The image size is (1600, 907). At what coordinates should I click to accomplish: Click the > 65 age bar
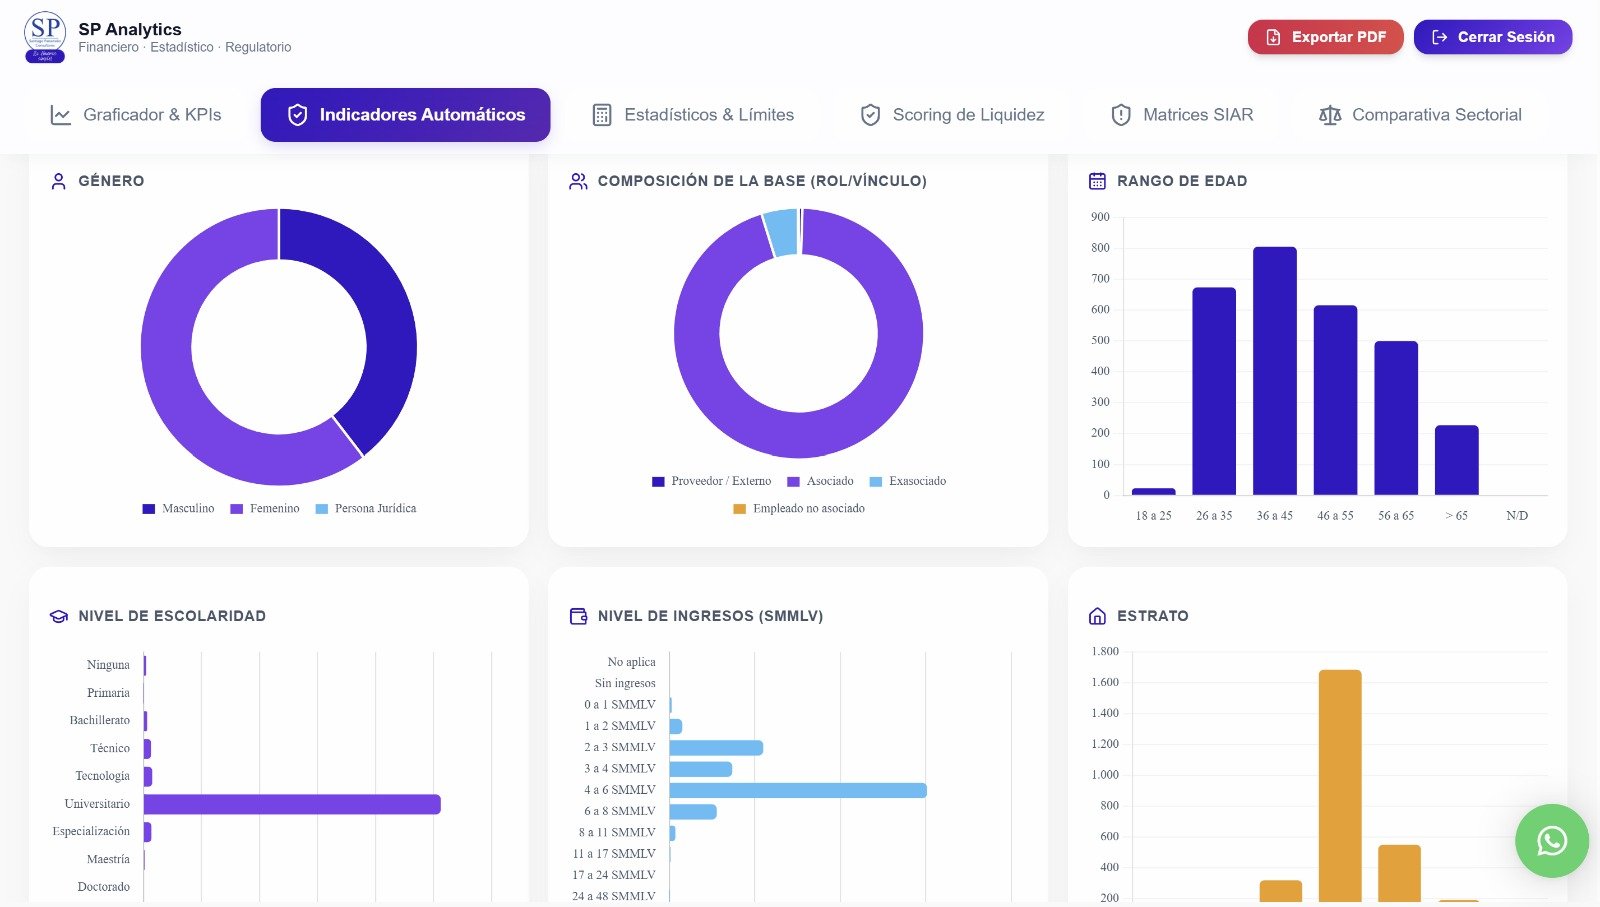click(1456, 460)
